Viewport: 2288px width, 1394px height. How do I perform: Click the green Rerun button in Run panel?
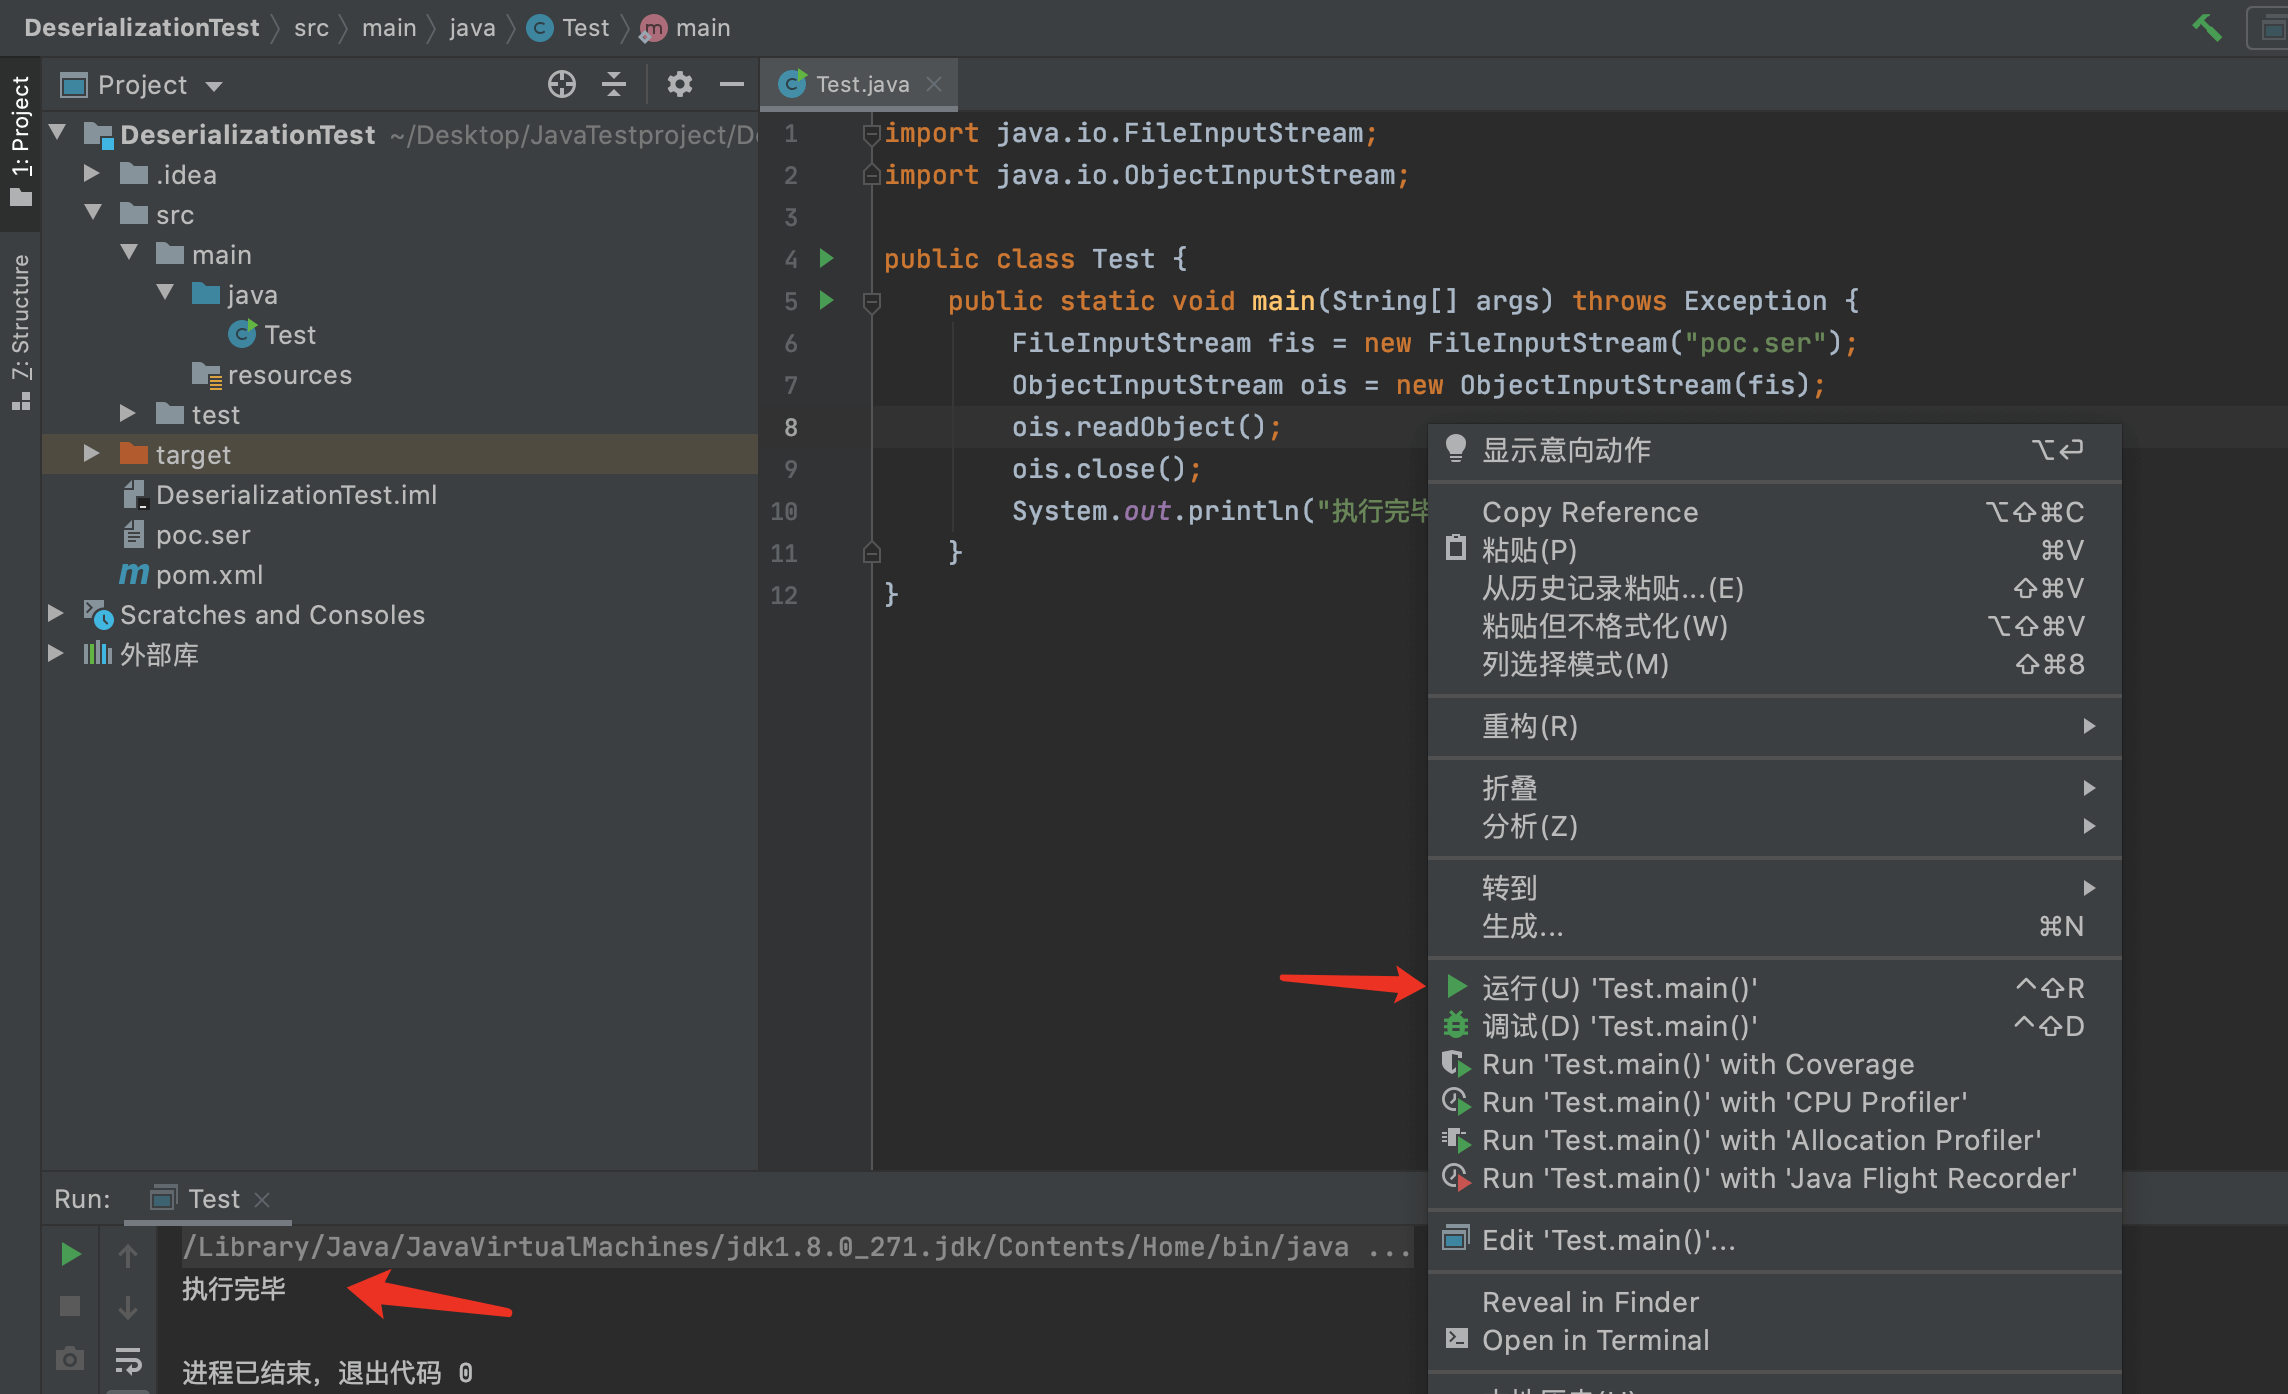70,1254
